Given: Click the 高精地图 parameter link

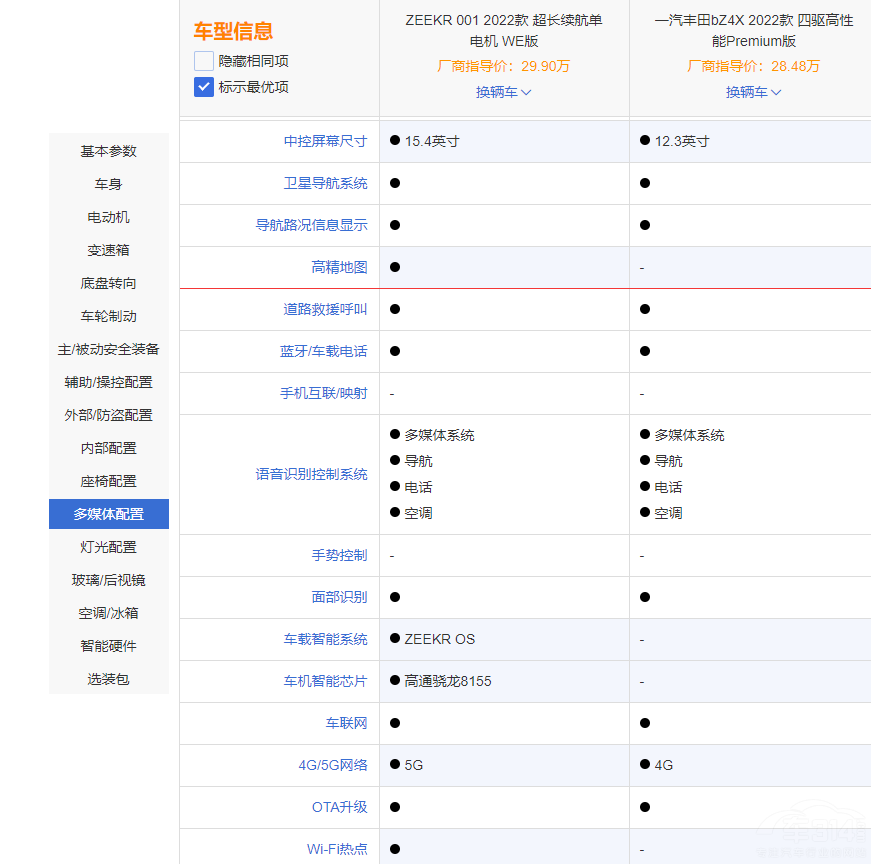Looking at the screenshot, I should 339,267.
